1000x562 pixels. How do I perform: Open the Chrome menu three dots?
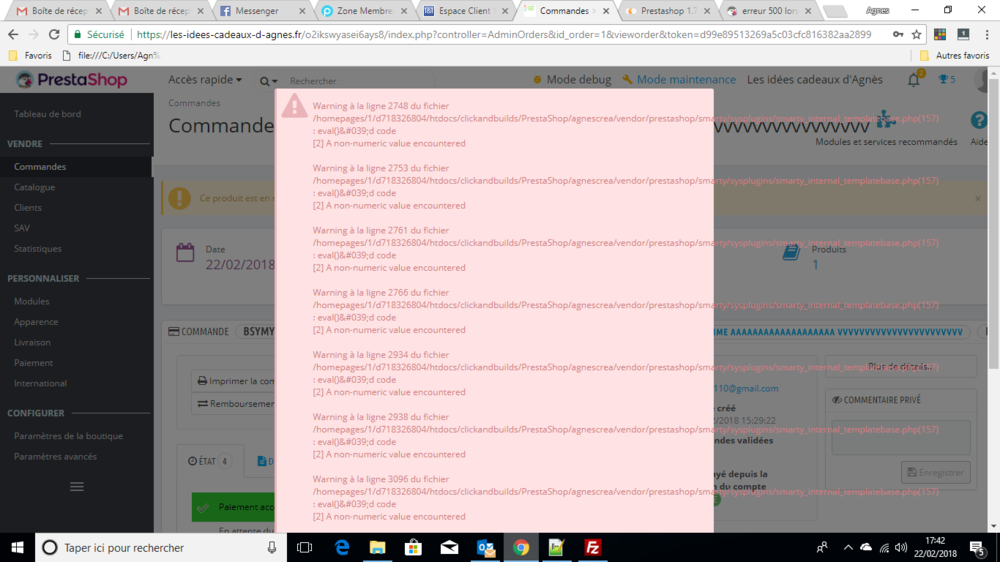click(x=987, y=34)
